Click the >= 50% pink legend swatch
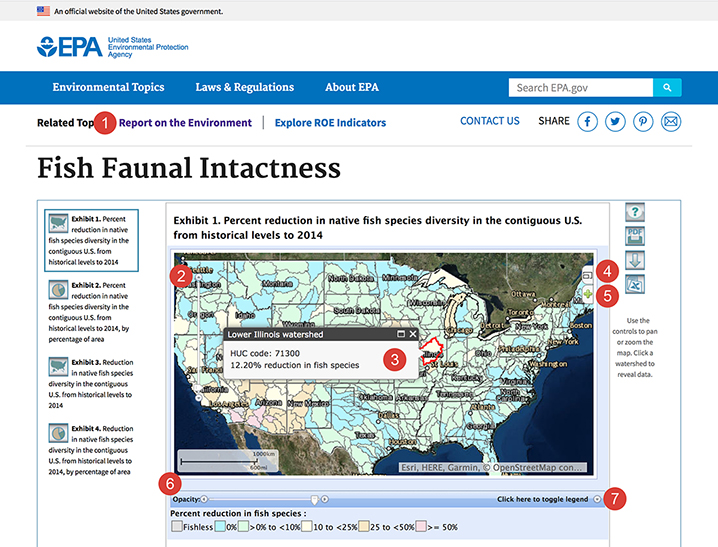718x547 pixels. [421, 526]
